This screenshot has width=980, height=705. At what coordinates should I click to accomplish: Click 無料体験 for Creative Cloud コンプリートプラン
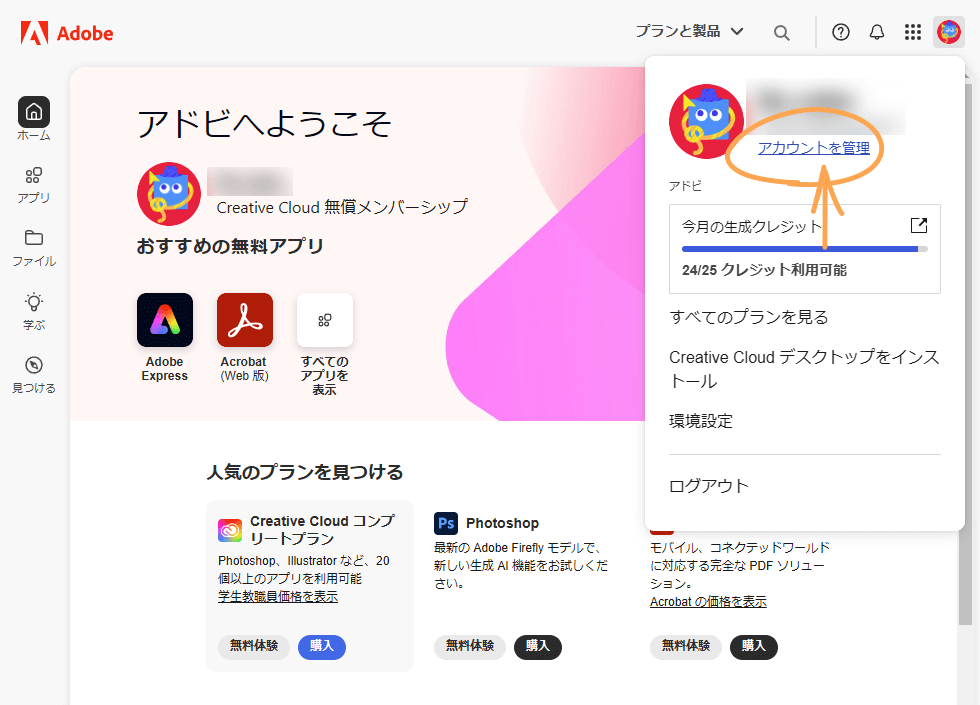coord(254,646)
